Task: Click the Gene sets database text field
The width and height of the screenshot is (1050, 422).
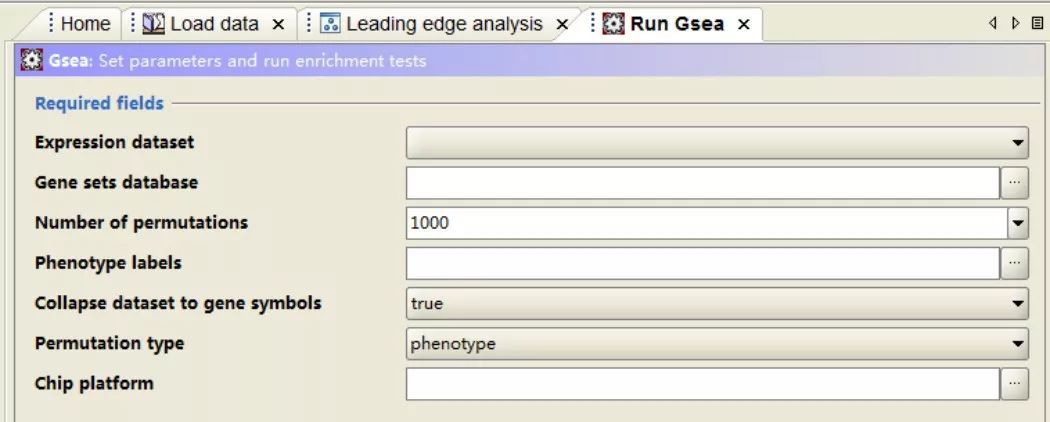Action: [702, 183]
